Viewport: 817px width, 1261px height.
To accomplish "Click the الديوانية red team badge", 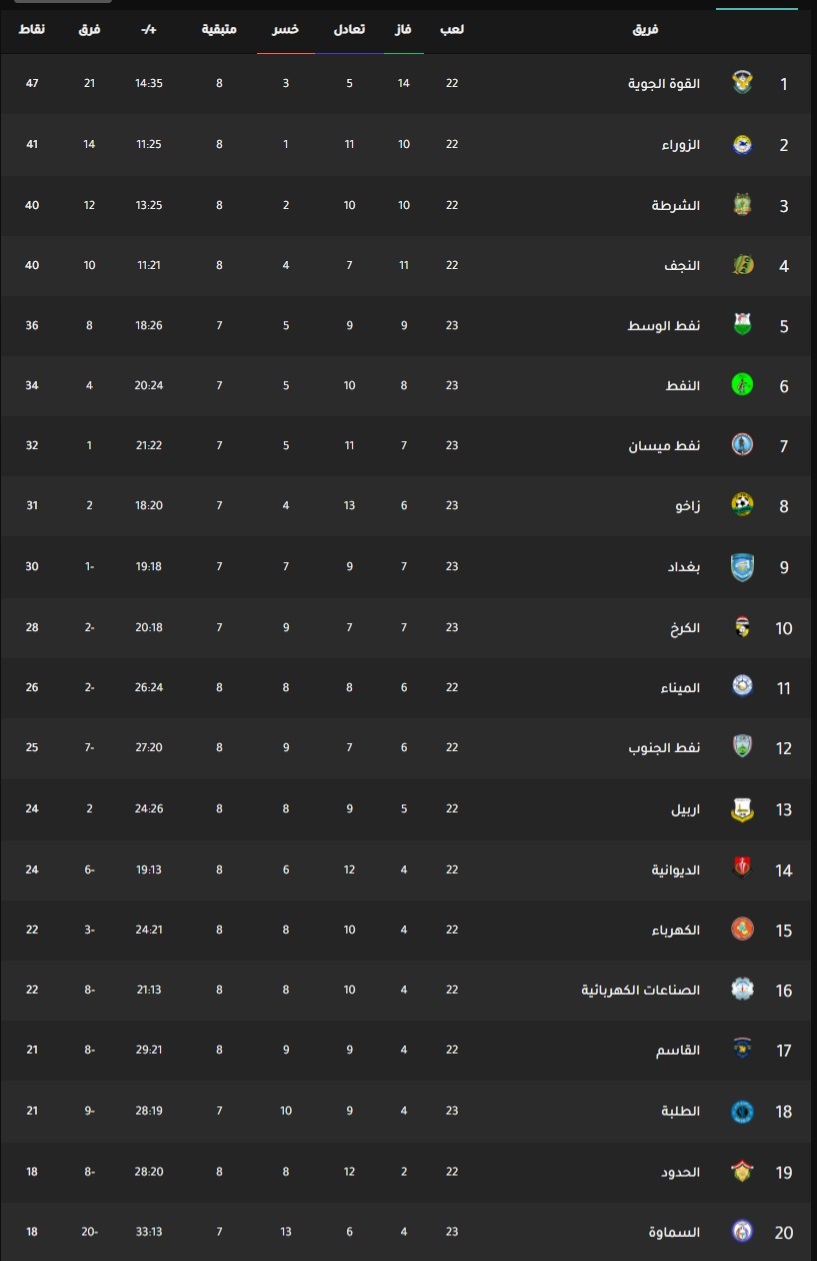I will [742, 869].
